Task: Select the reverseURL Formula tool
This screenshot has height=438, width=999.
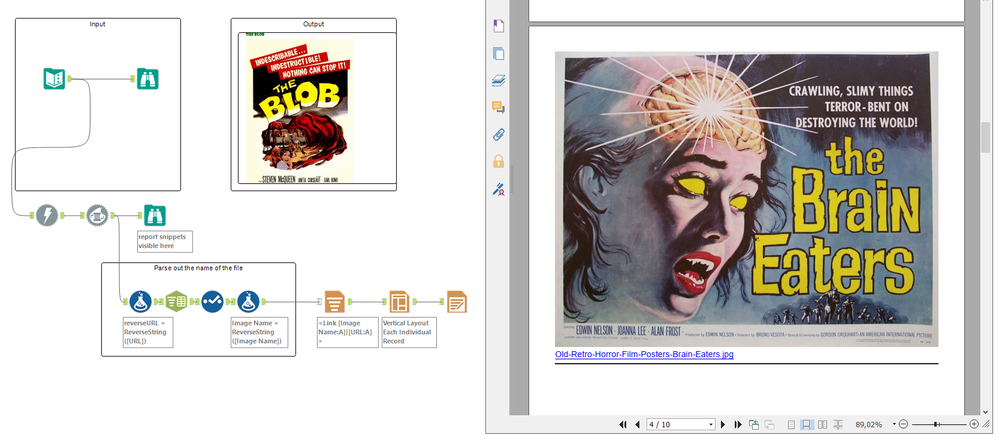Action: pos(140,301)
